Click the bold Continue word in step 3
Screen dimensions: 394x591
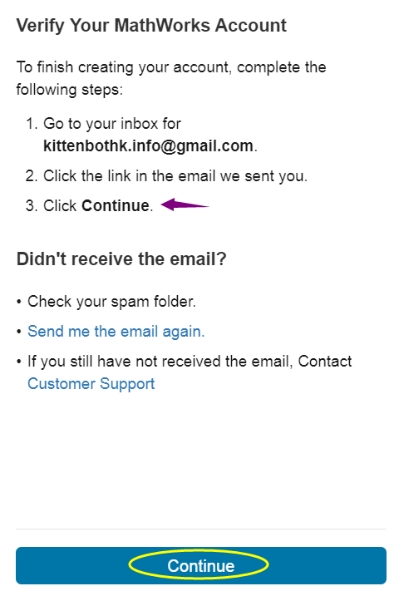click(x=115, y=206)
